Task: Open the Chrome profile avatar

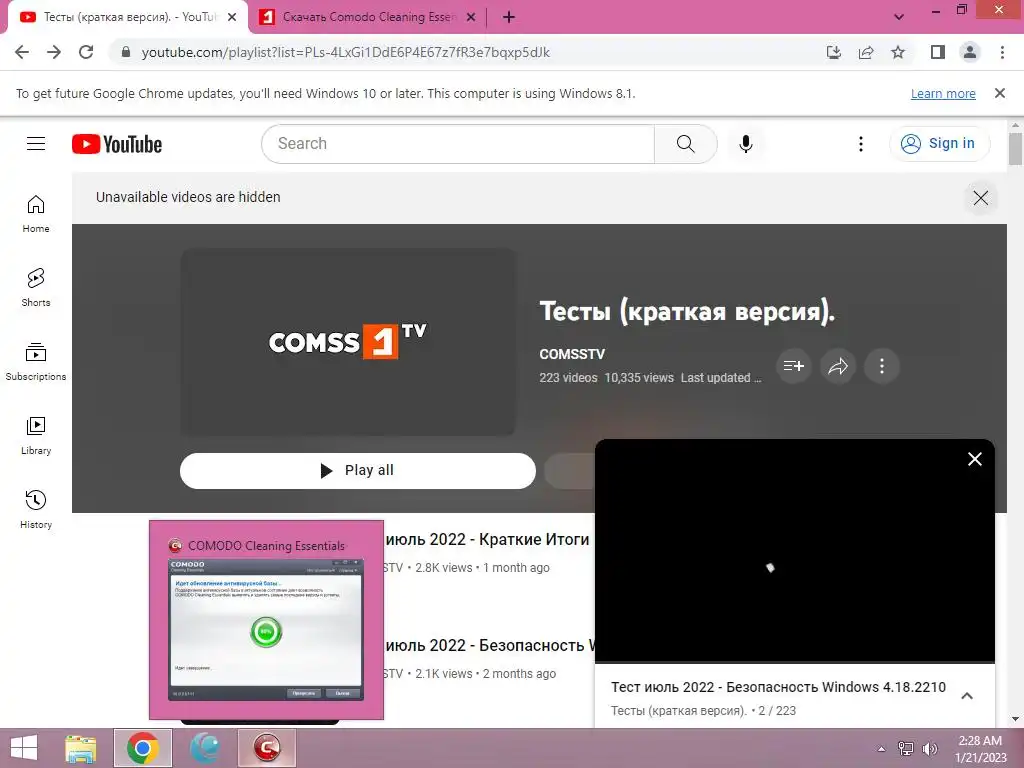Action: point(970,52)
